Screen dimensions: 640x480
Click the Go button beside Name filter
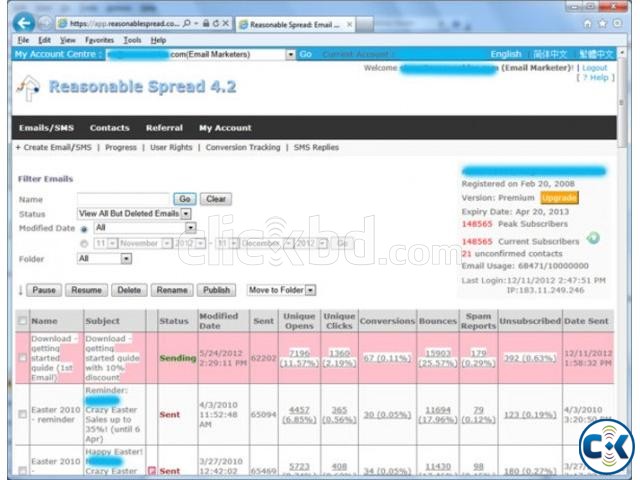[185, 199]
